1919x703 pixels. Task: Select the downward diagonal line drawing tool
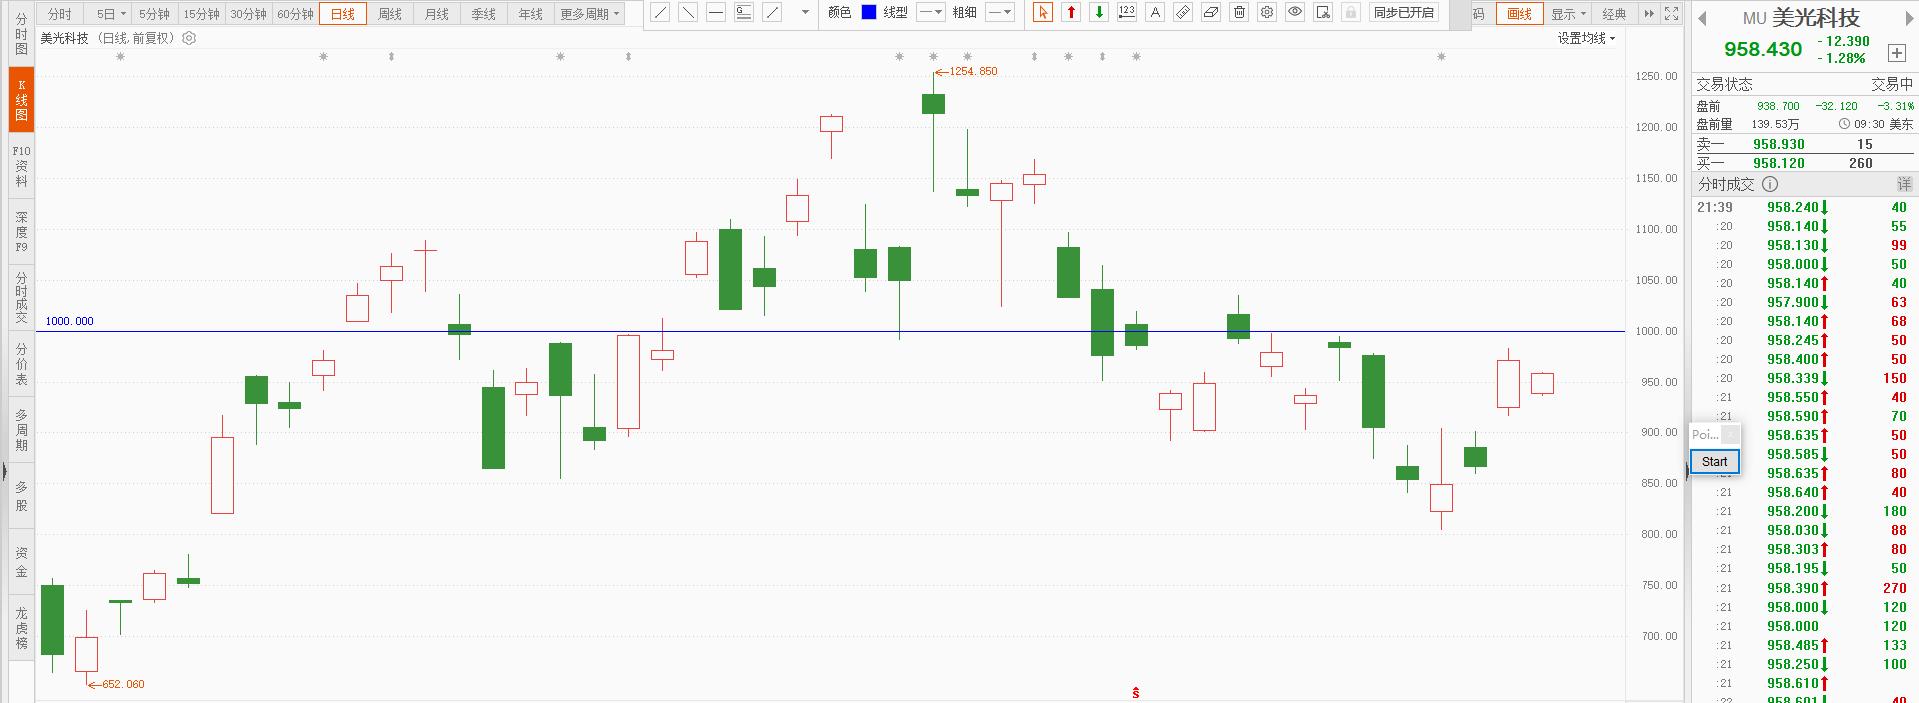[x=688, y=12]
